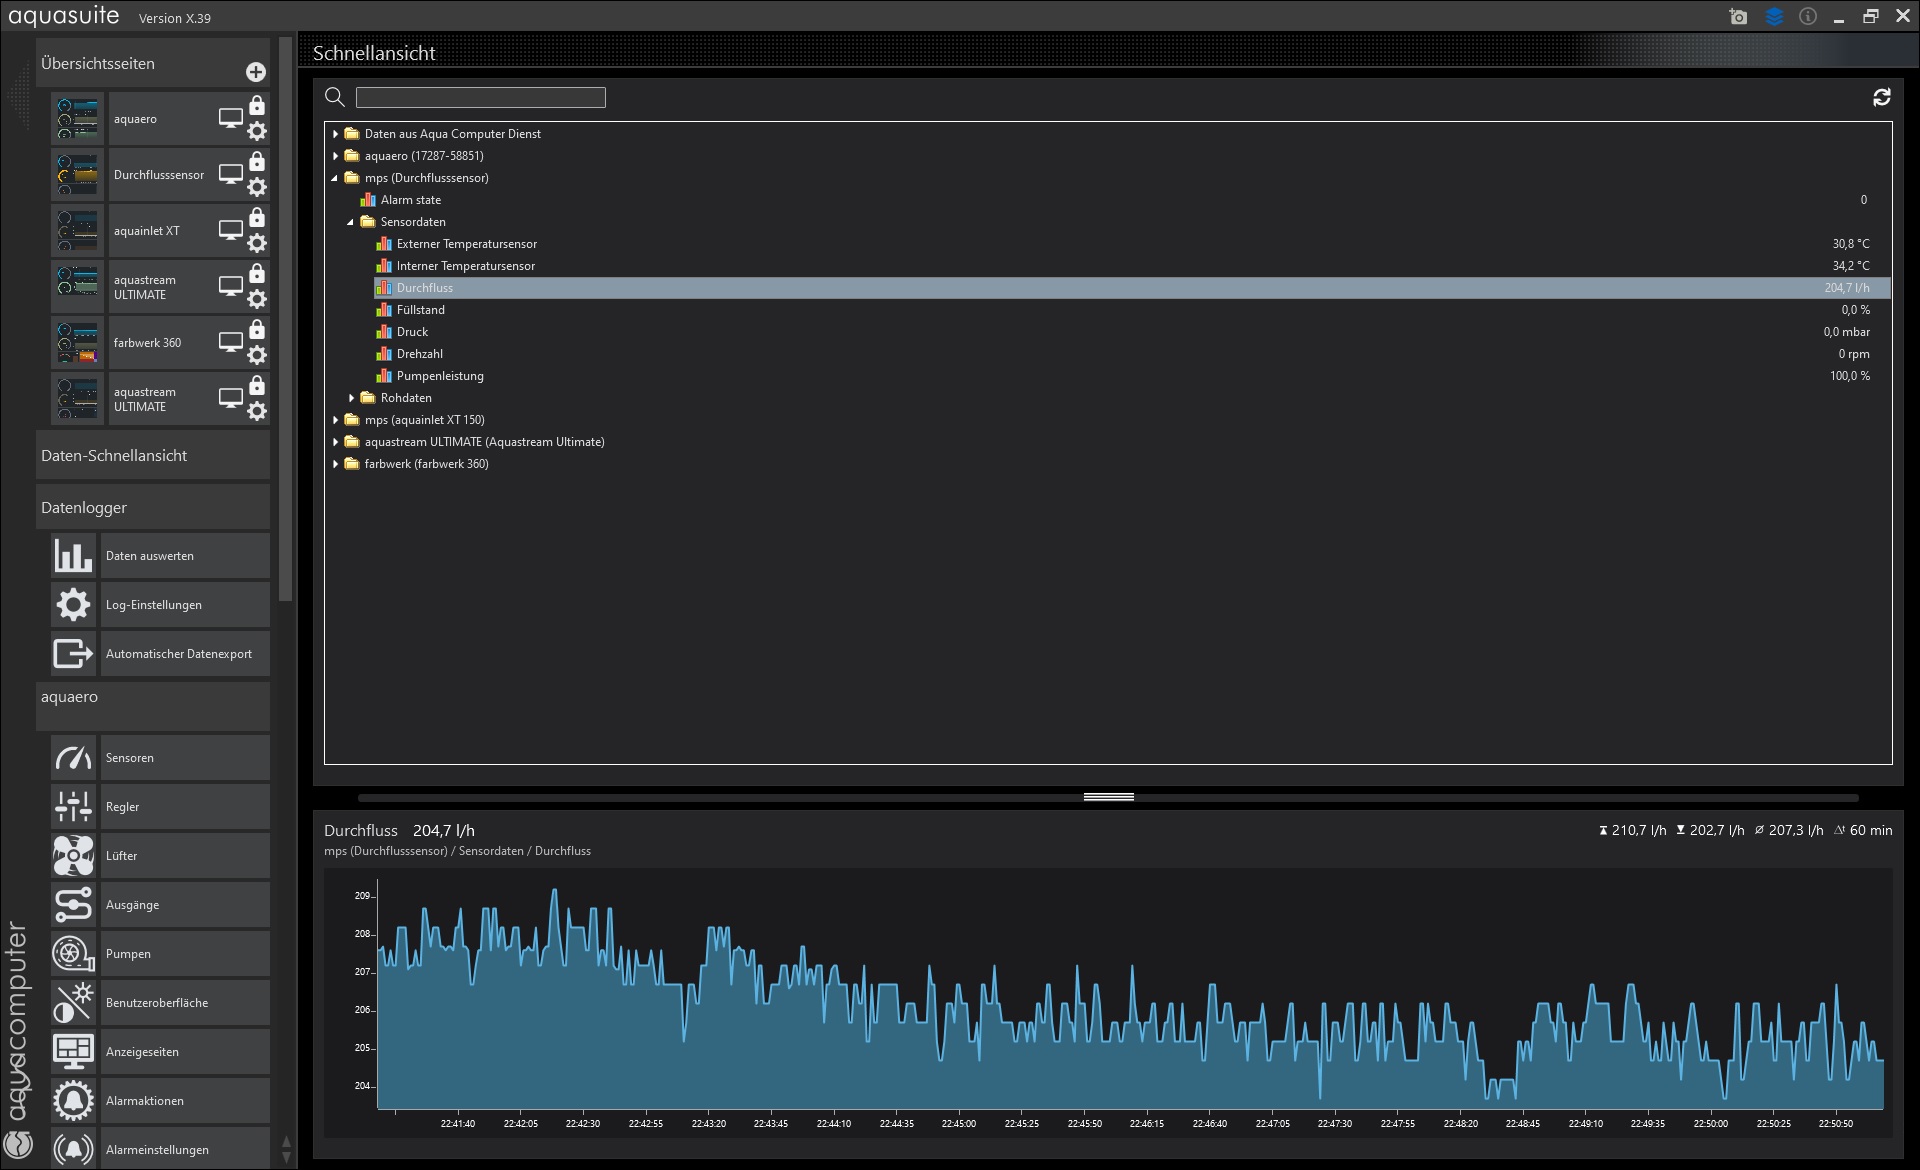Open the Lüfter fan icon
The height and width of the screenshot is (1170, 1920).
pyautogui.click(x=73, y=856)
